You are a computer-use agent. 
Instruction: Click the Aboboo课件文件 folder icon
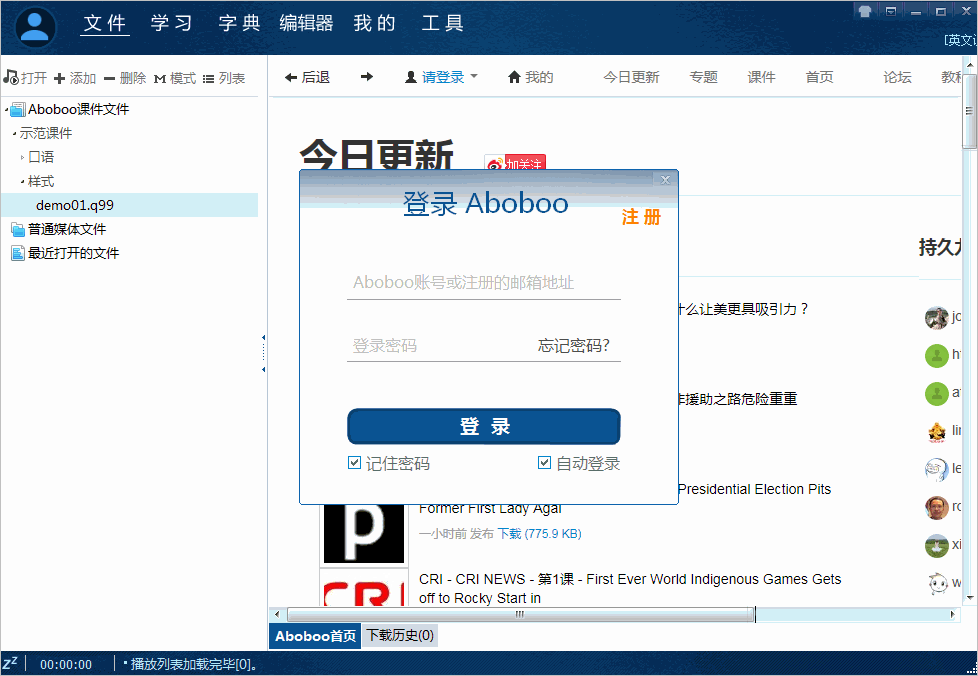18,110
